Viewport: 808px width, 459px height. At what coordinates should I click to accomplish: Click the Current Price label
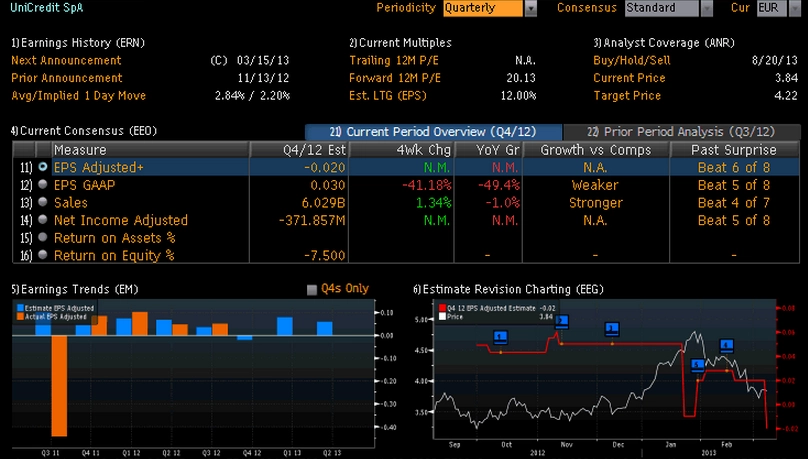click(629, 78)
